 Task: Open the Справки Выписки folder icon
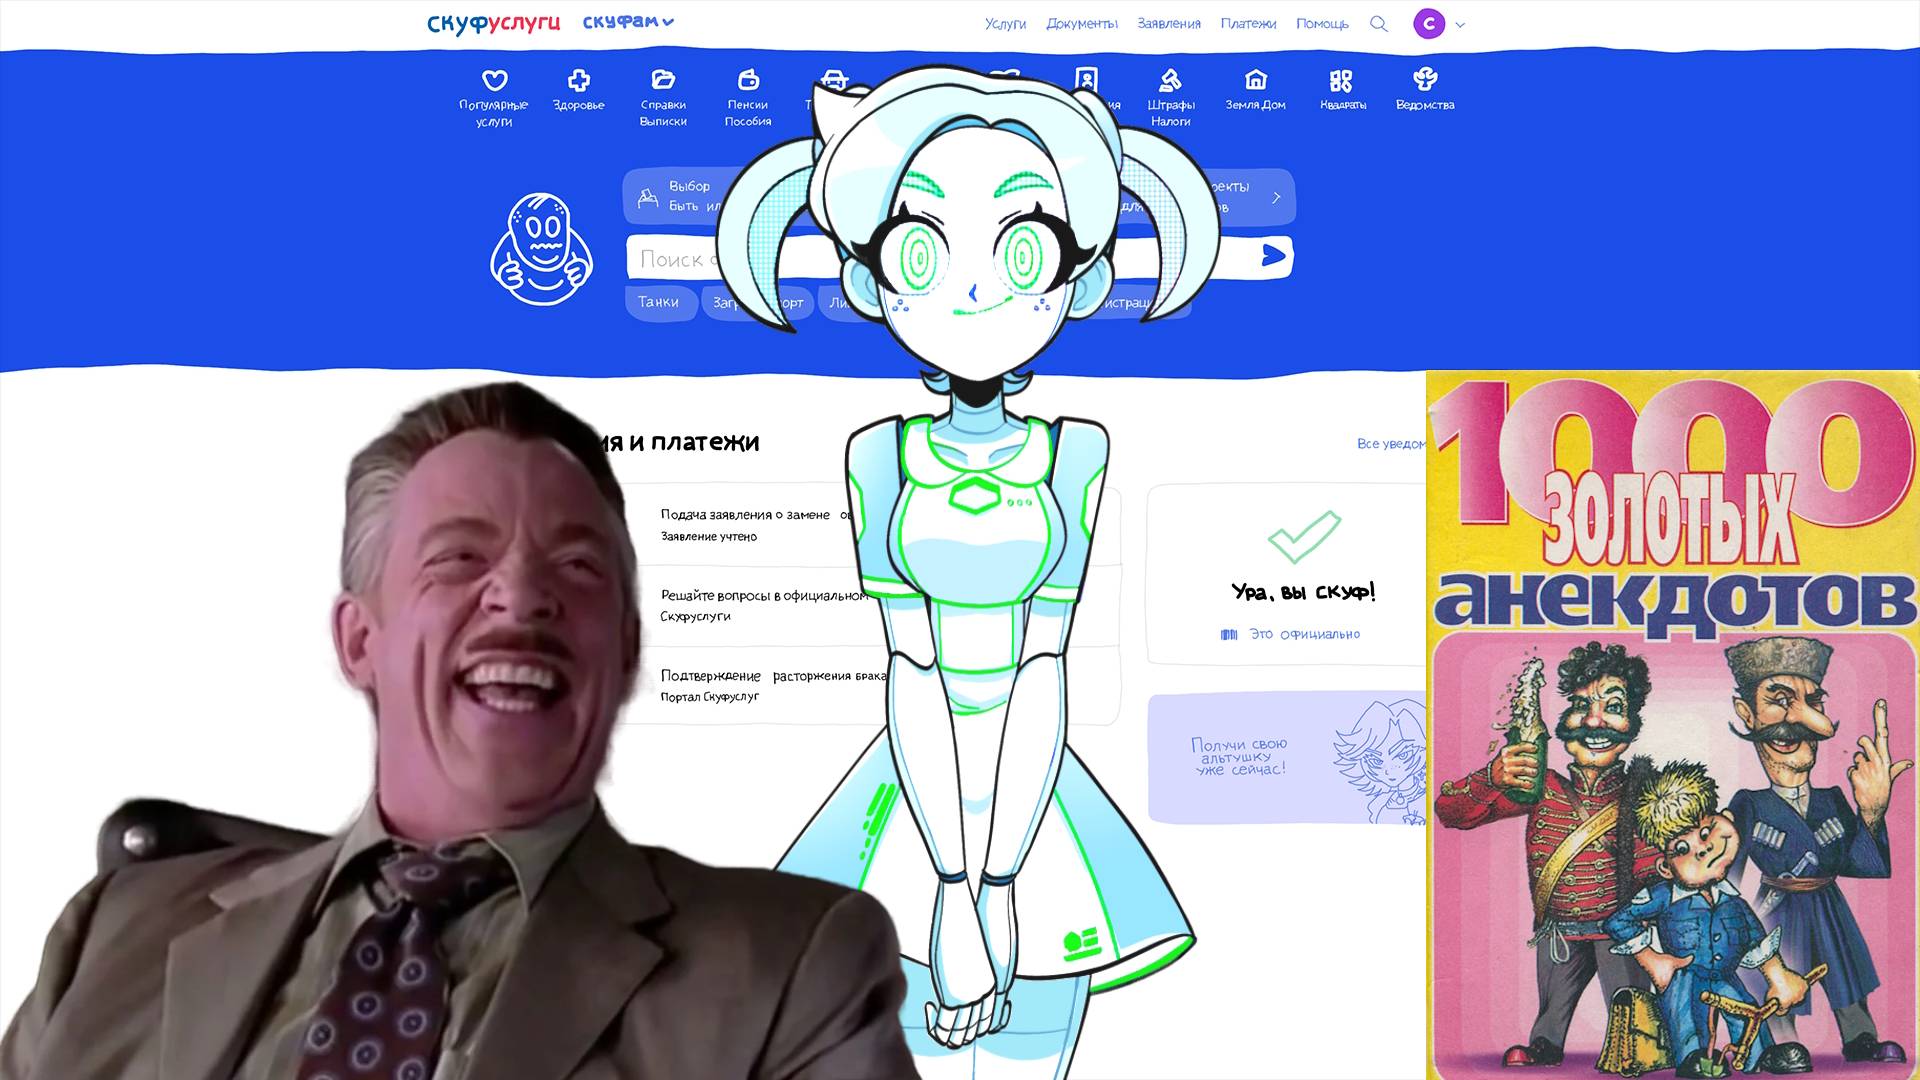tap(663, 80)
